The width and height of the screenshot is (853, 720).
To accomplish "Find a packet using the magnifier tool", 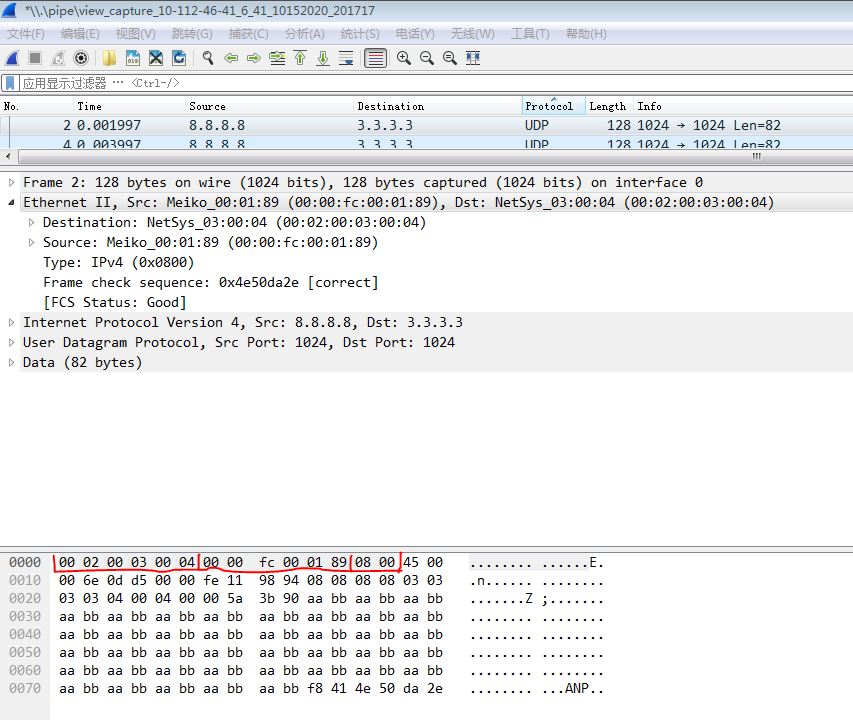I will click(207, 58).
